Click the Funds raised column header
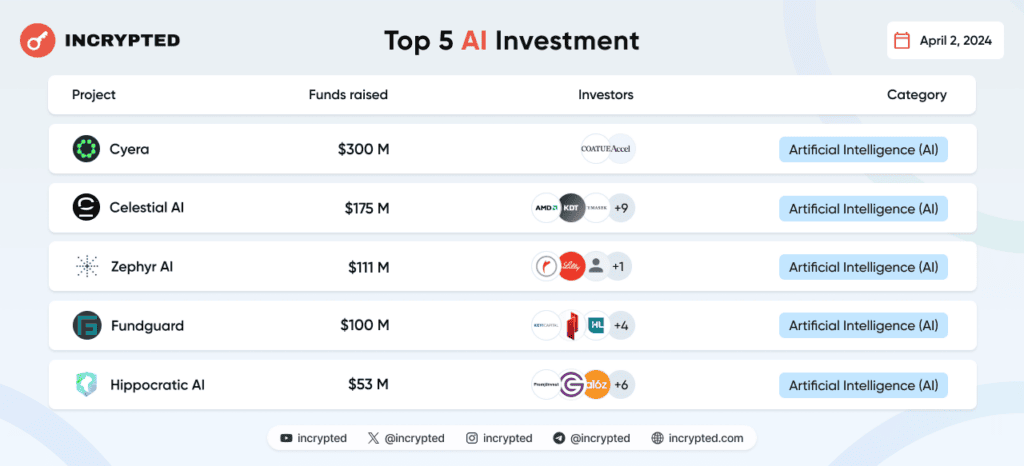 tap(348, 95)
